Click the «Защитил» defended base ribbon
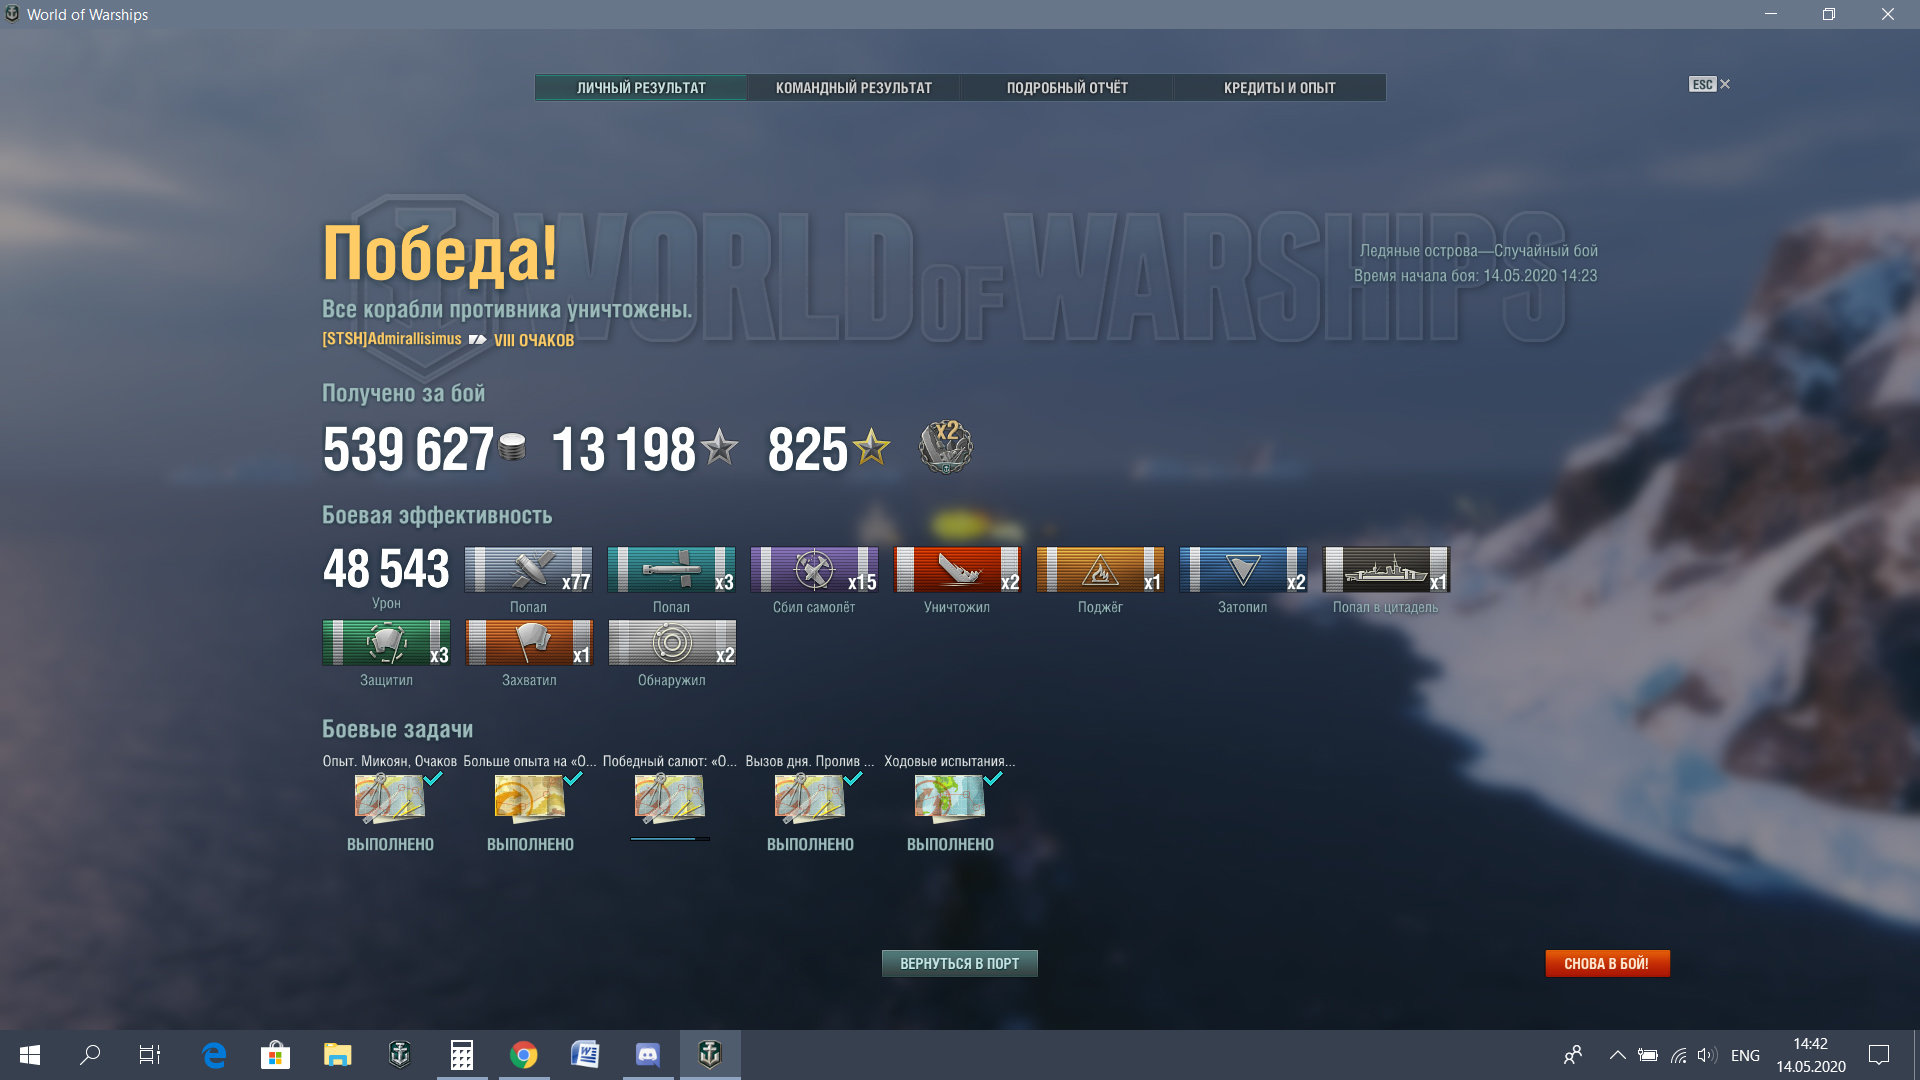This screenshot has width=1920, height=1080. [x=386, y=643]
